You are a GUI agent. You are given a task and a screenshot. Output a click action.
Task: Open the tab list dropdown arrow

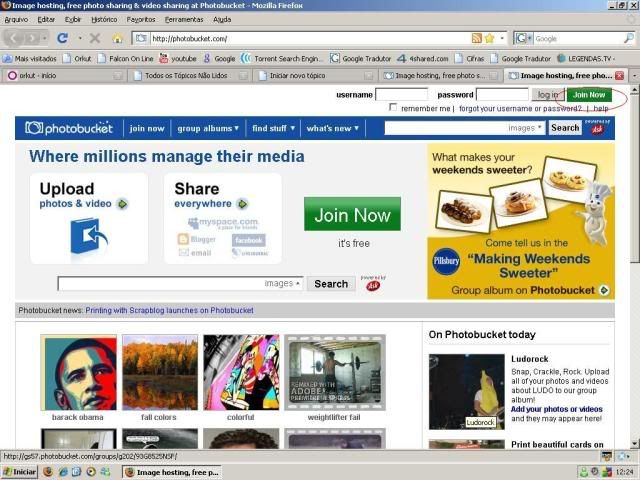click(634, 76)
